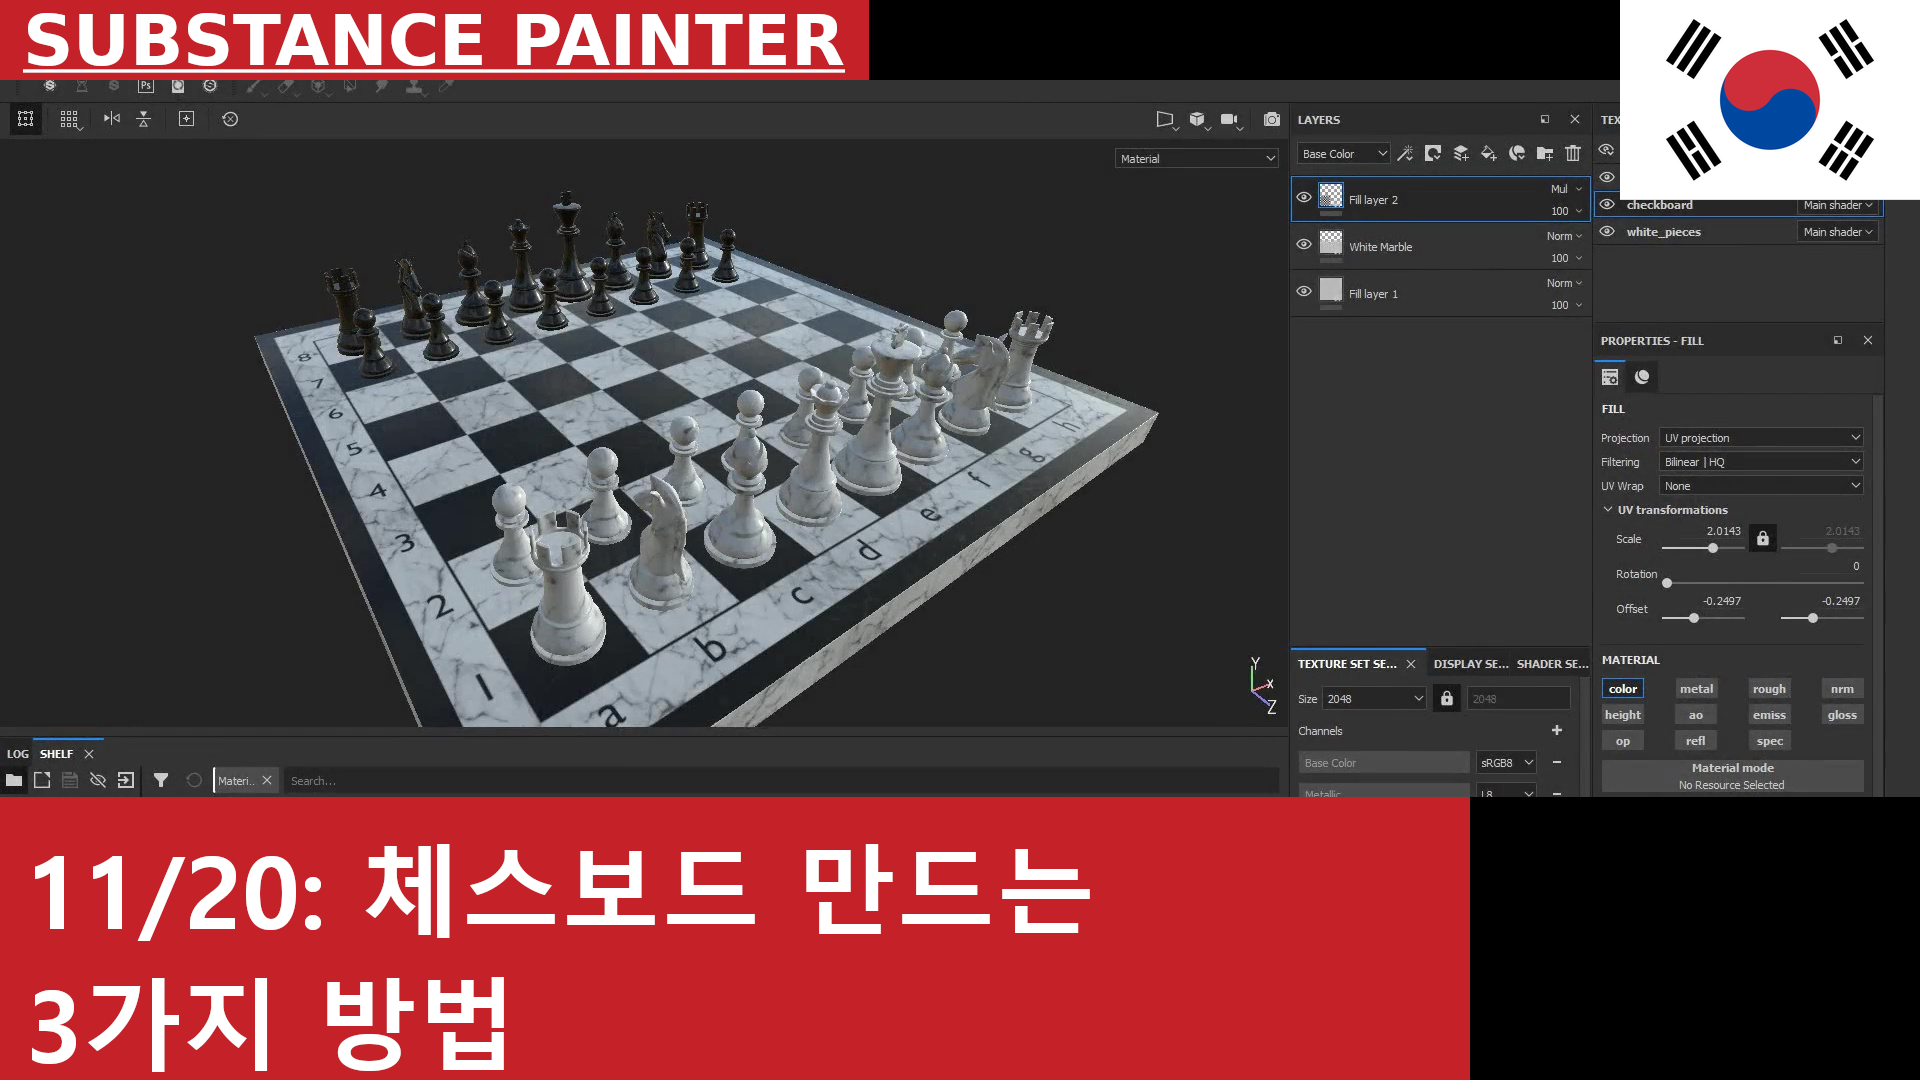Open the video camera settings icon

[1231, 119]
